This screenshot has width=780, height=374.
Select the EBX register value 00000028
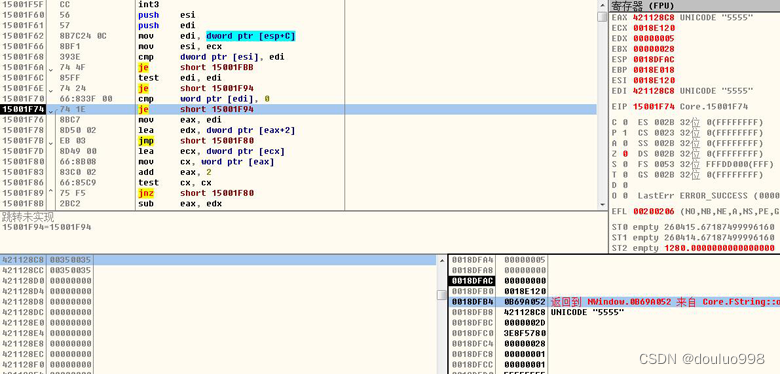pos(654,49)
